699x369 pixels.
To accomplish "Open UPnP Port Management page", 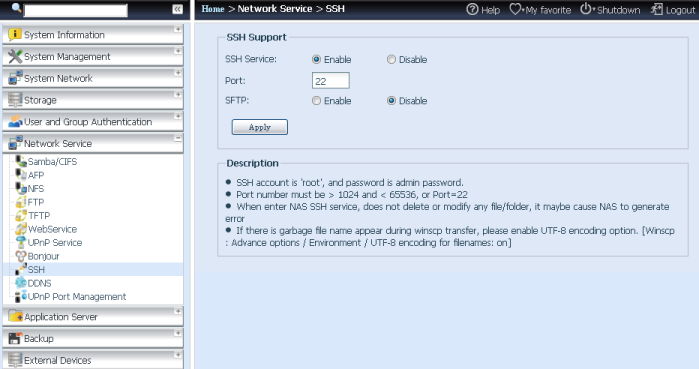I will tap(77, 297).
